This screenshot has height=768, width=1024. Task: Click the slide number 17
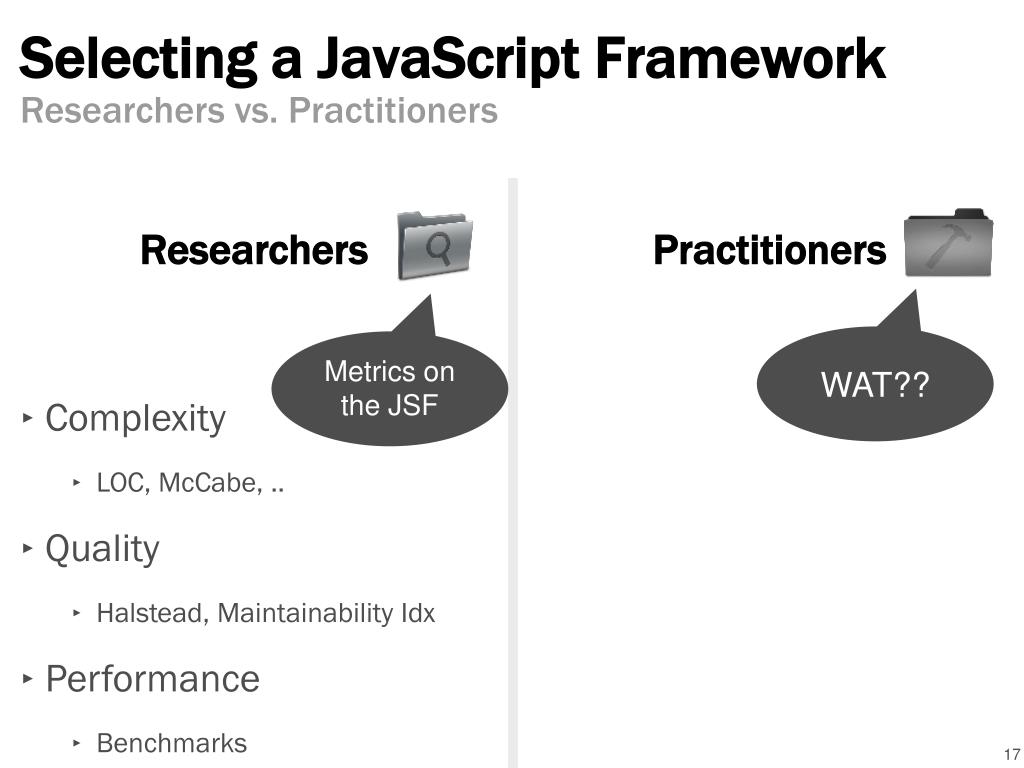[x=1012, y=754]
